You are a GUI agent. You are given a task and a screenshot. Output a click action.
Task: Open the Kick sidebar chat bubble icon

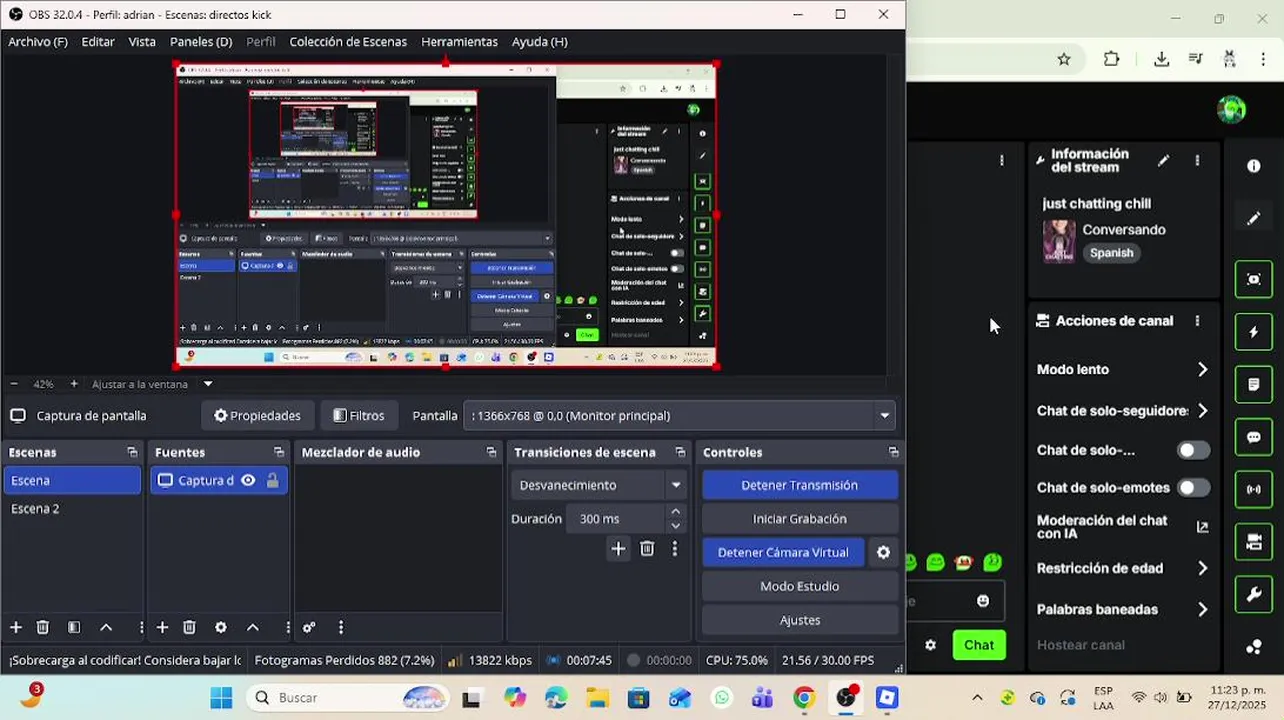coord(1254,437)
